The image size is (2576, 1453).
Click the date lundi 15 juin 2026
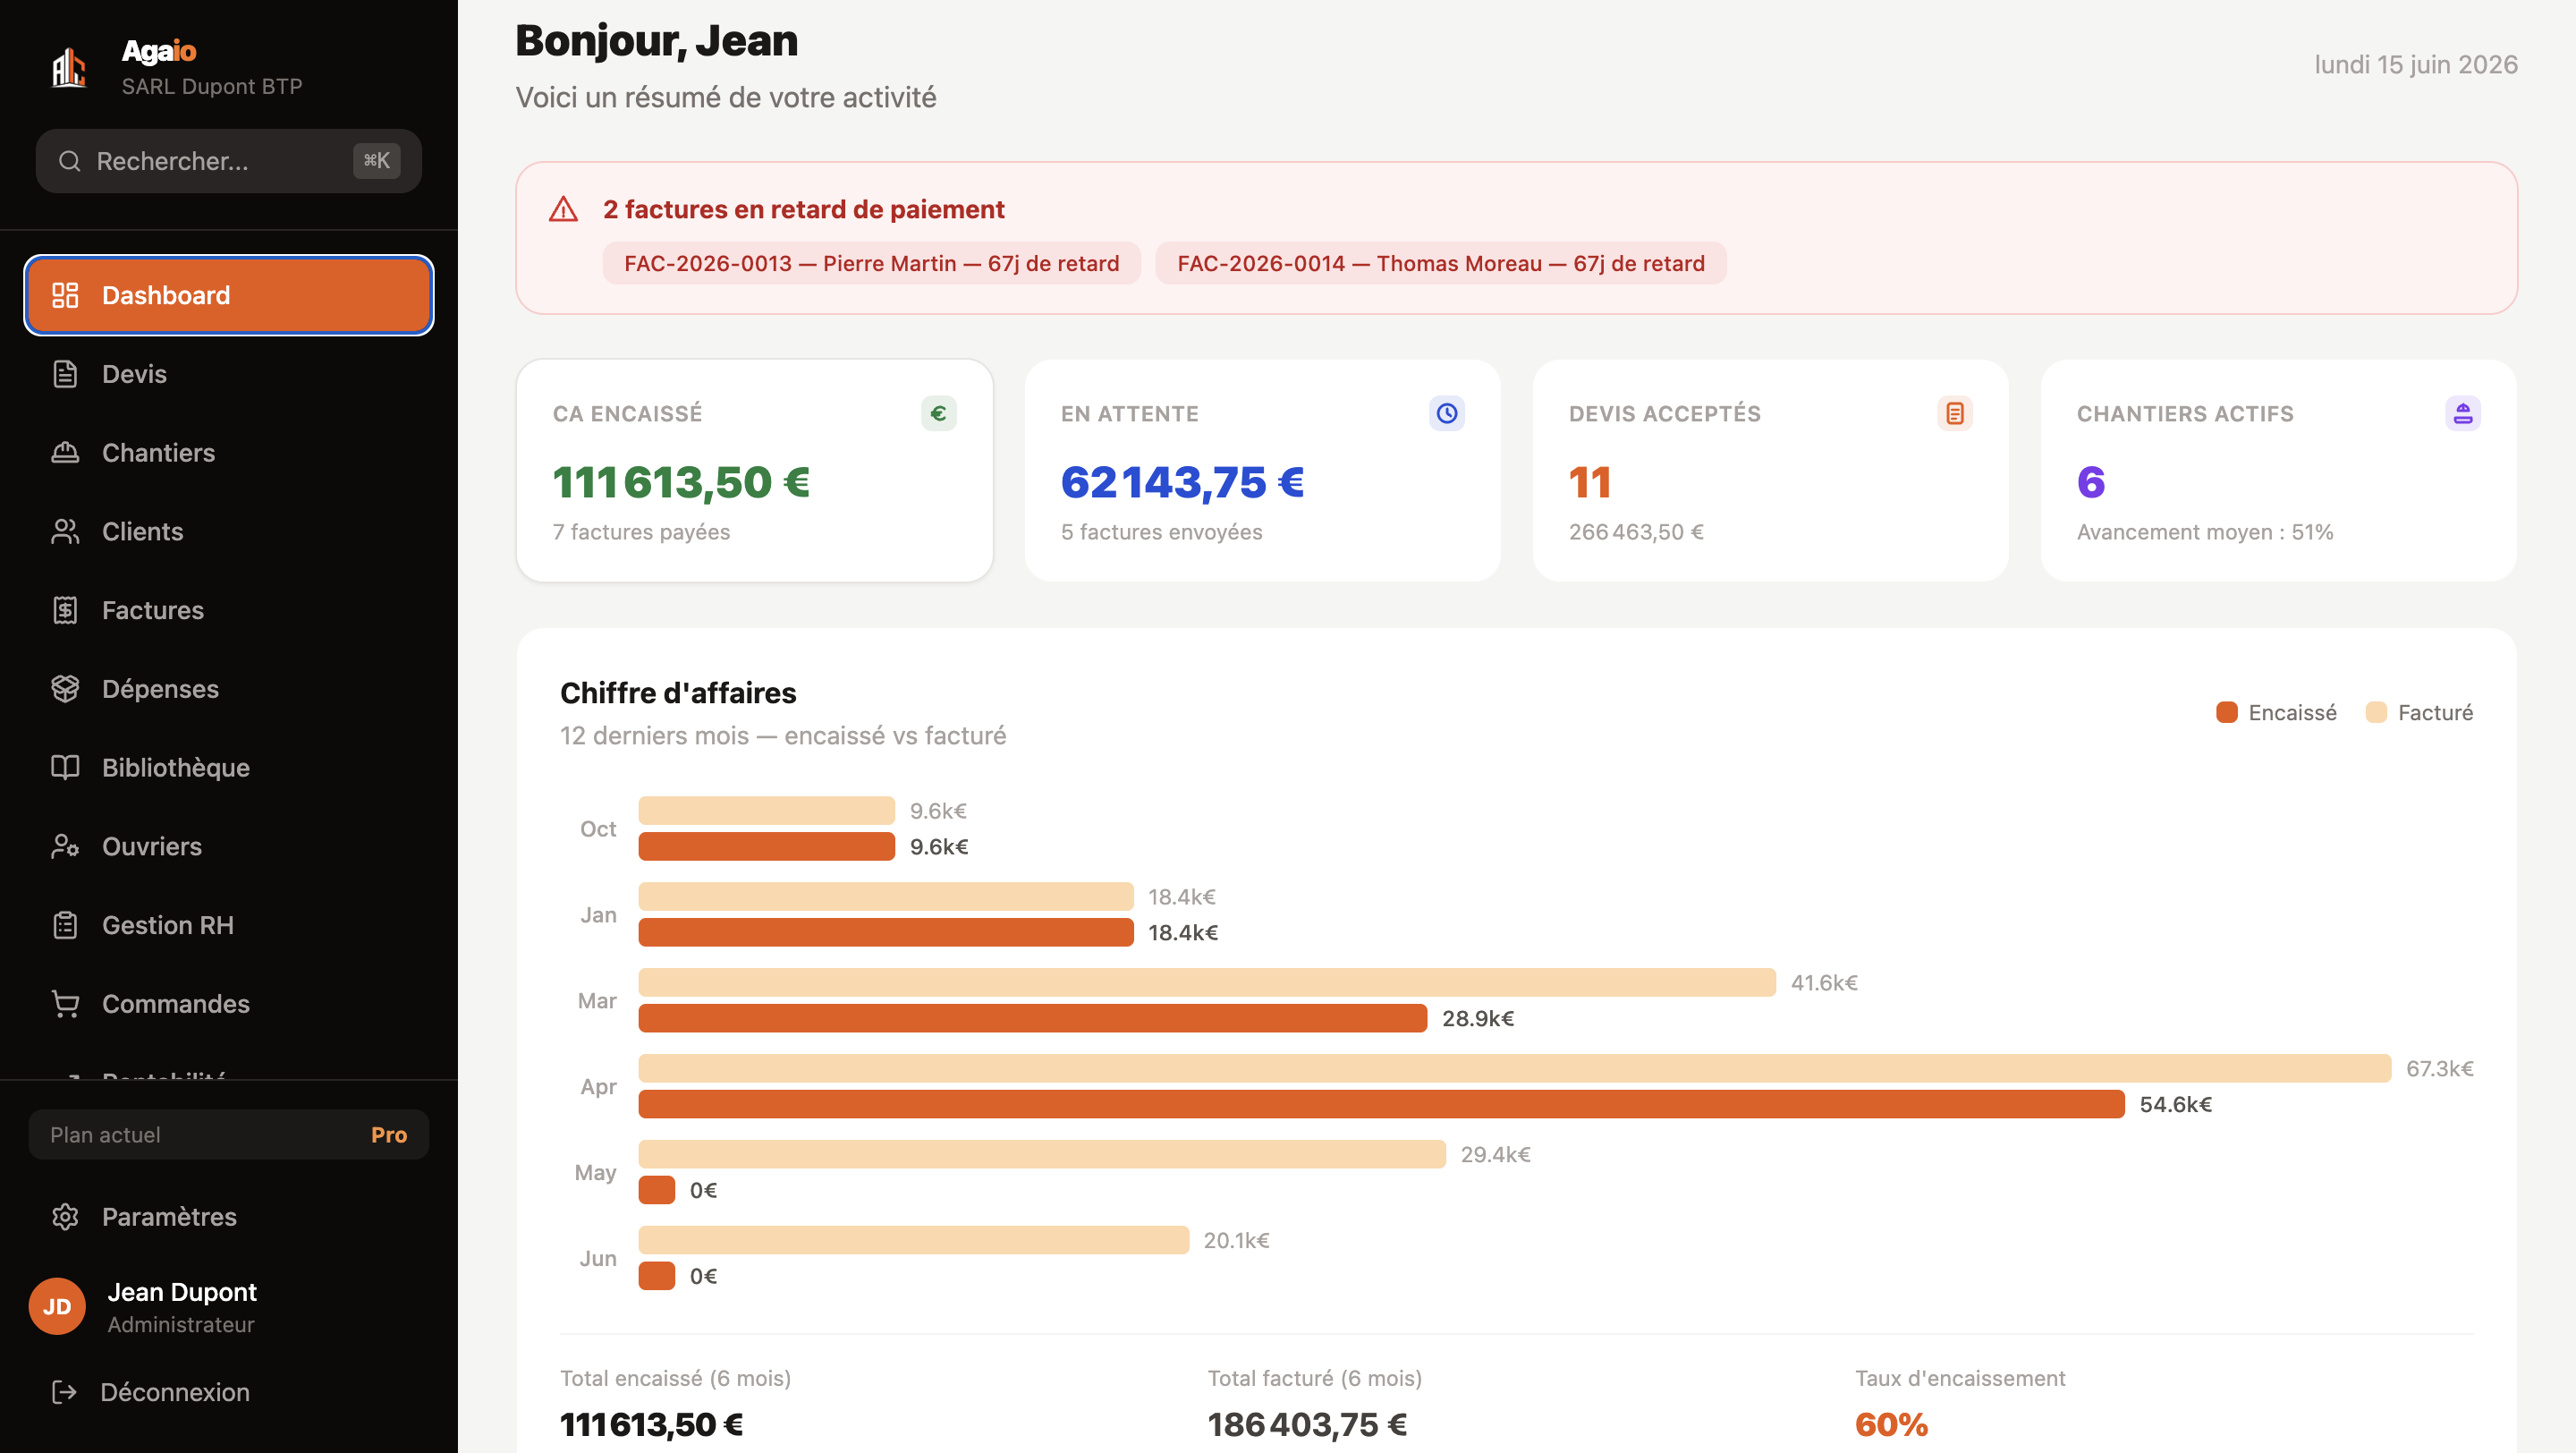pyautogui.click(x=2416, y=64)
